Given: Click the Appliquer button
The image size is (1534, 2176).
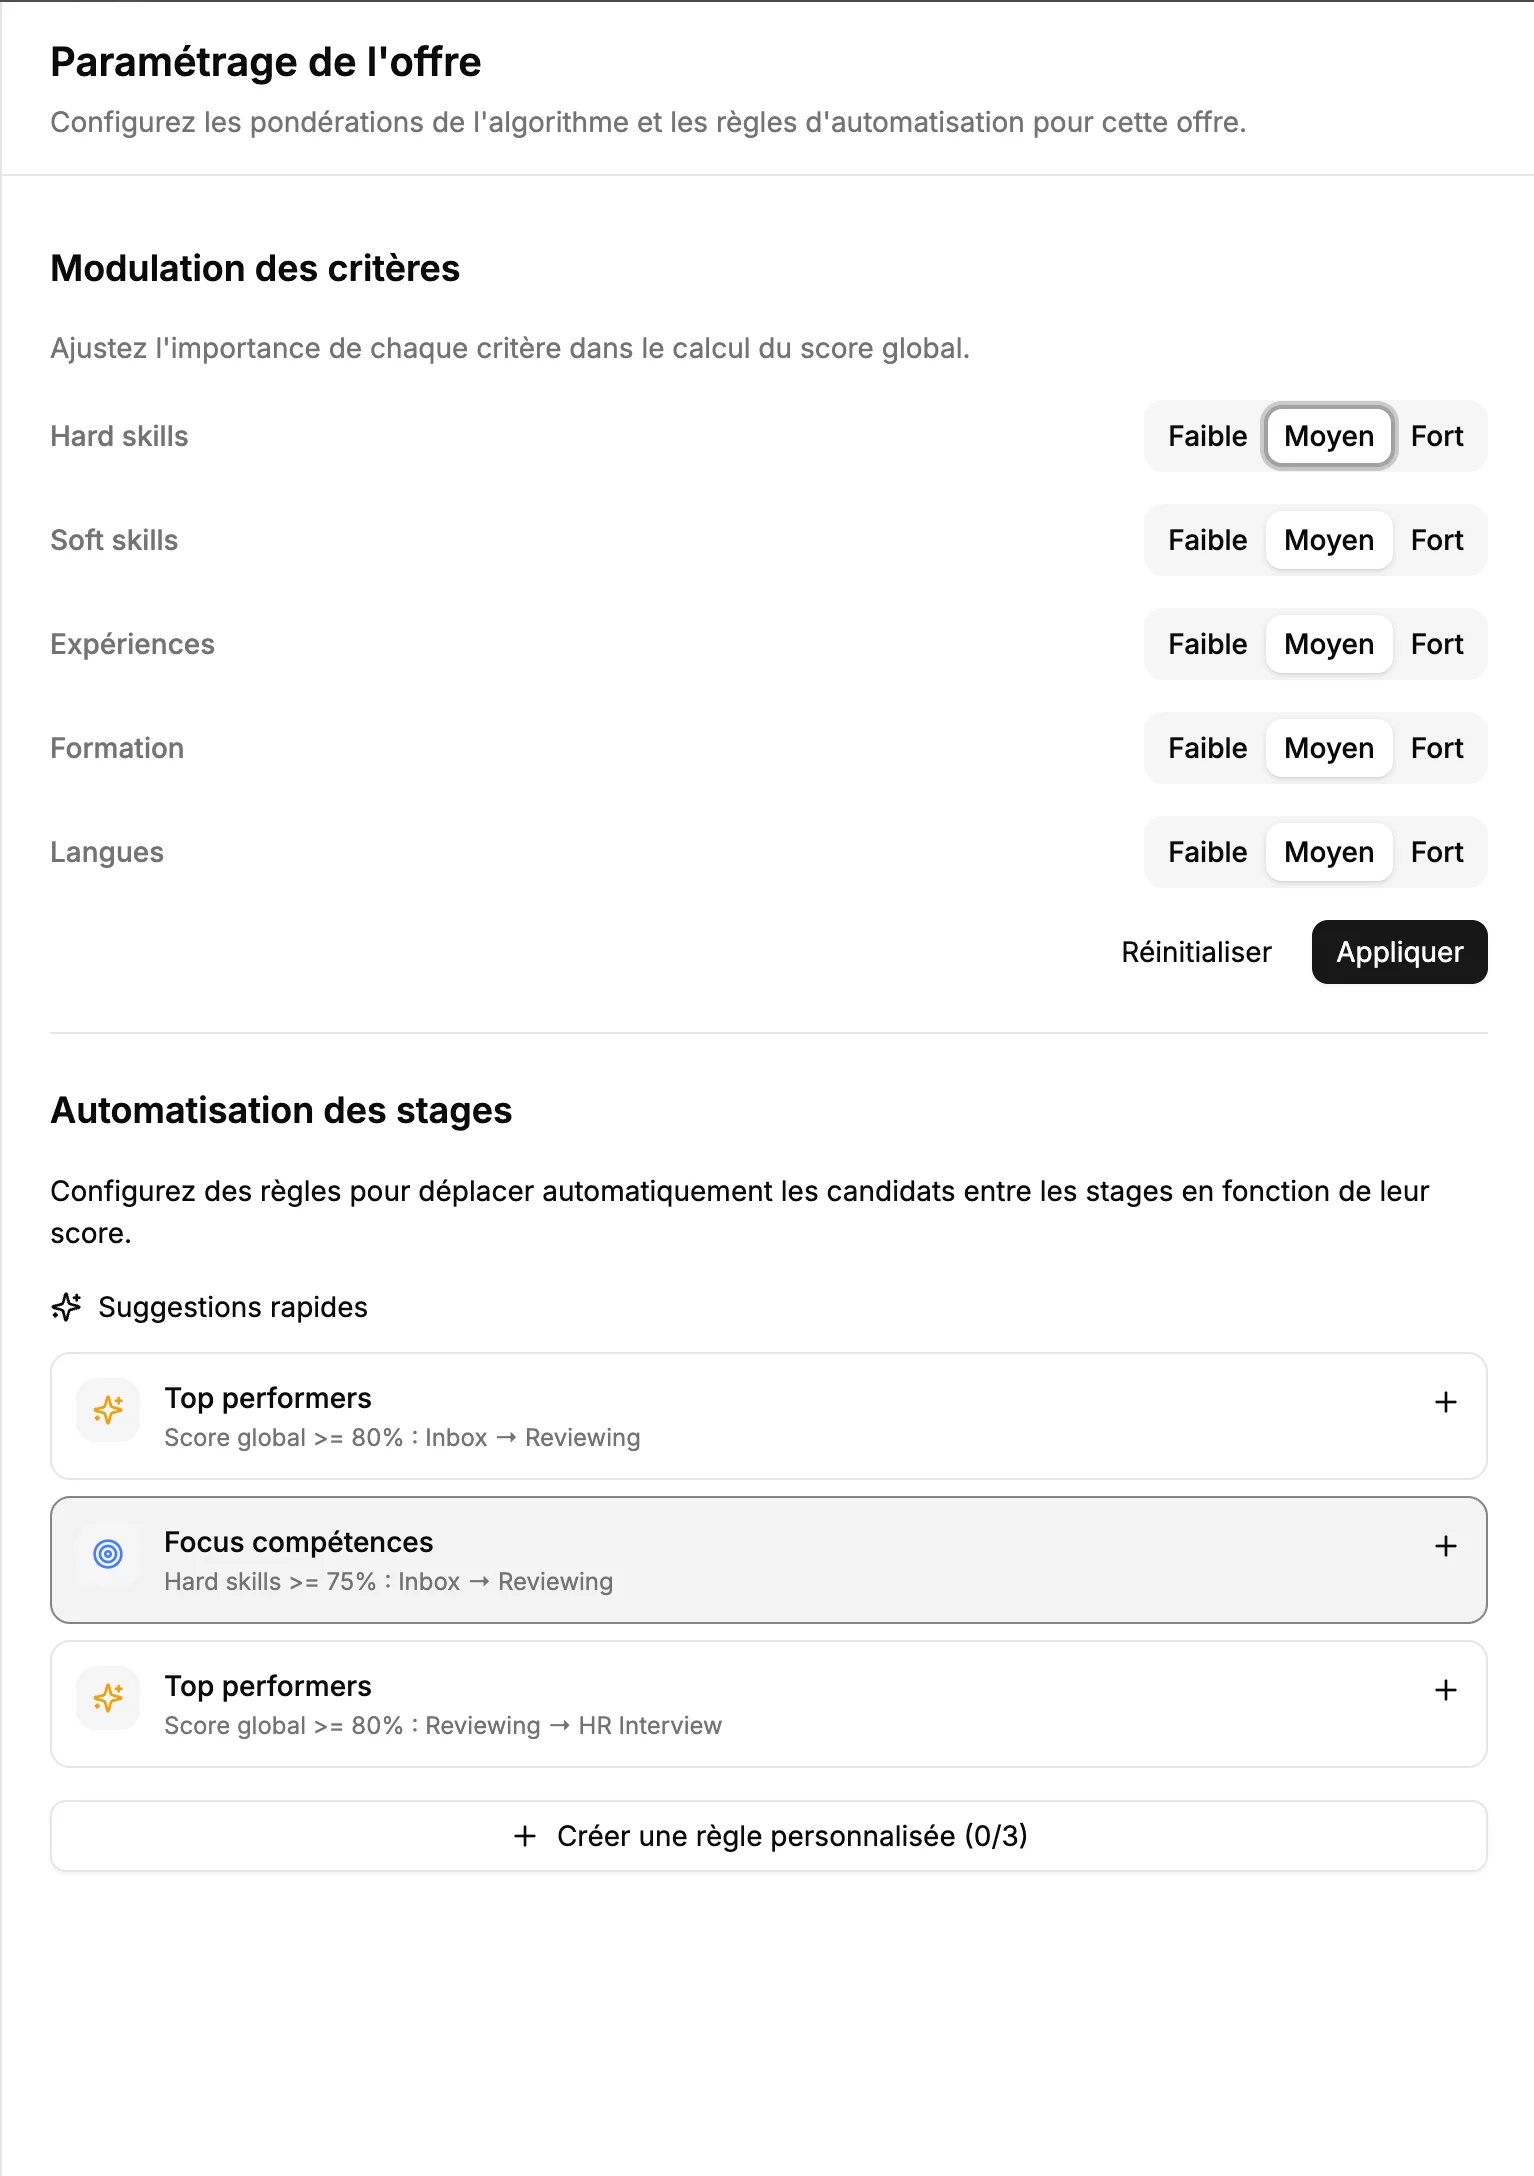Looking at the screenshot, I should (1399, 952).
